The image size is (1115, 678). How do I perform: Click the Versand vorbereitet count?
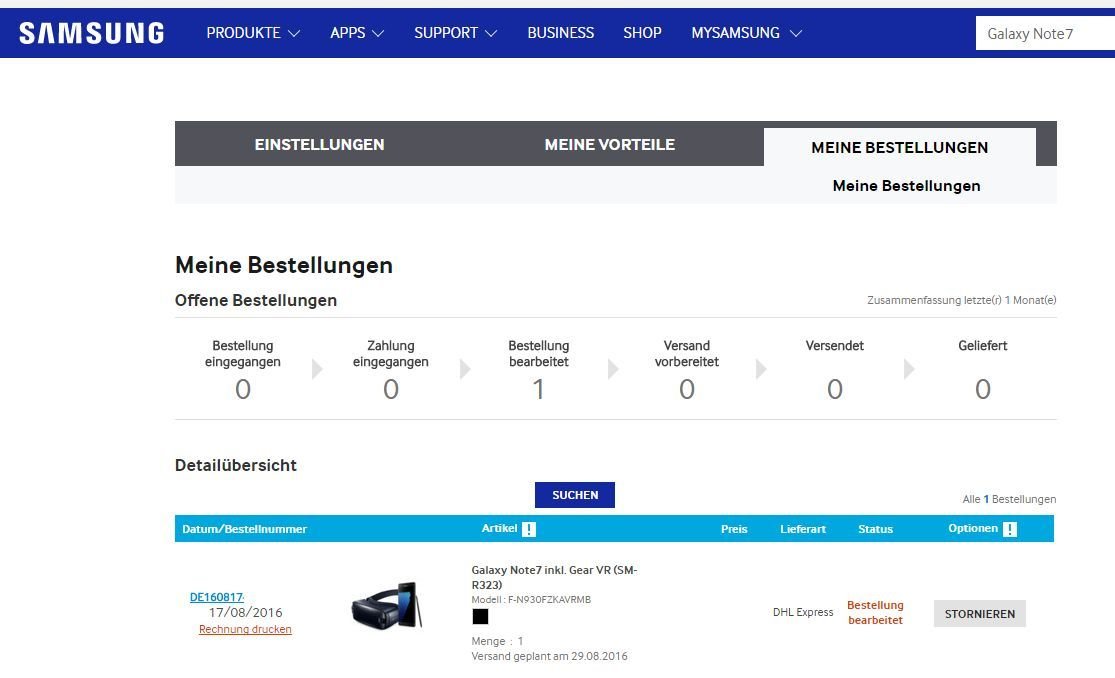[687, 389]
